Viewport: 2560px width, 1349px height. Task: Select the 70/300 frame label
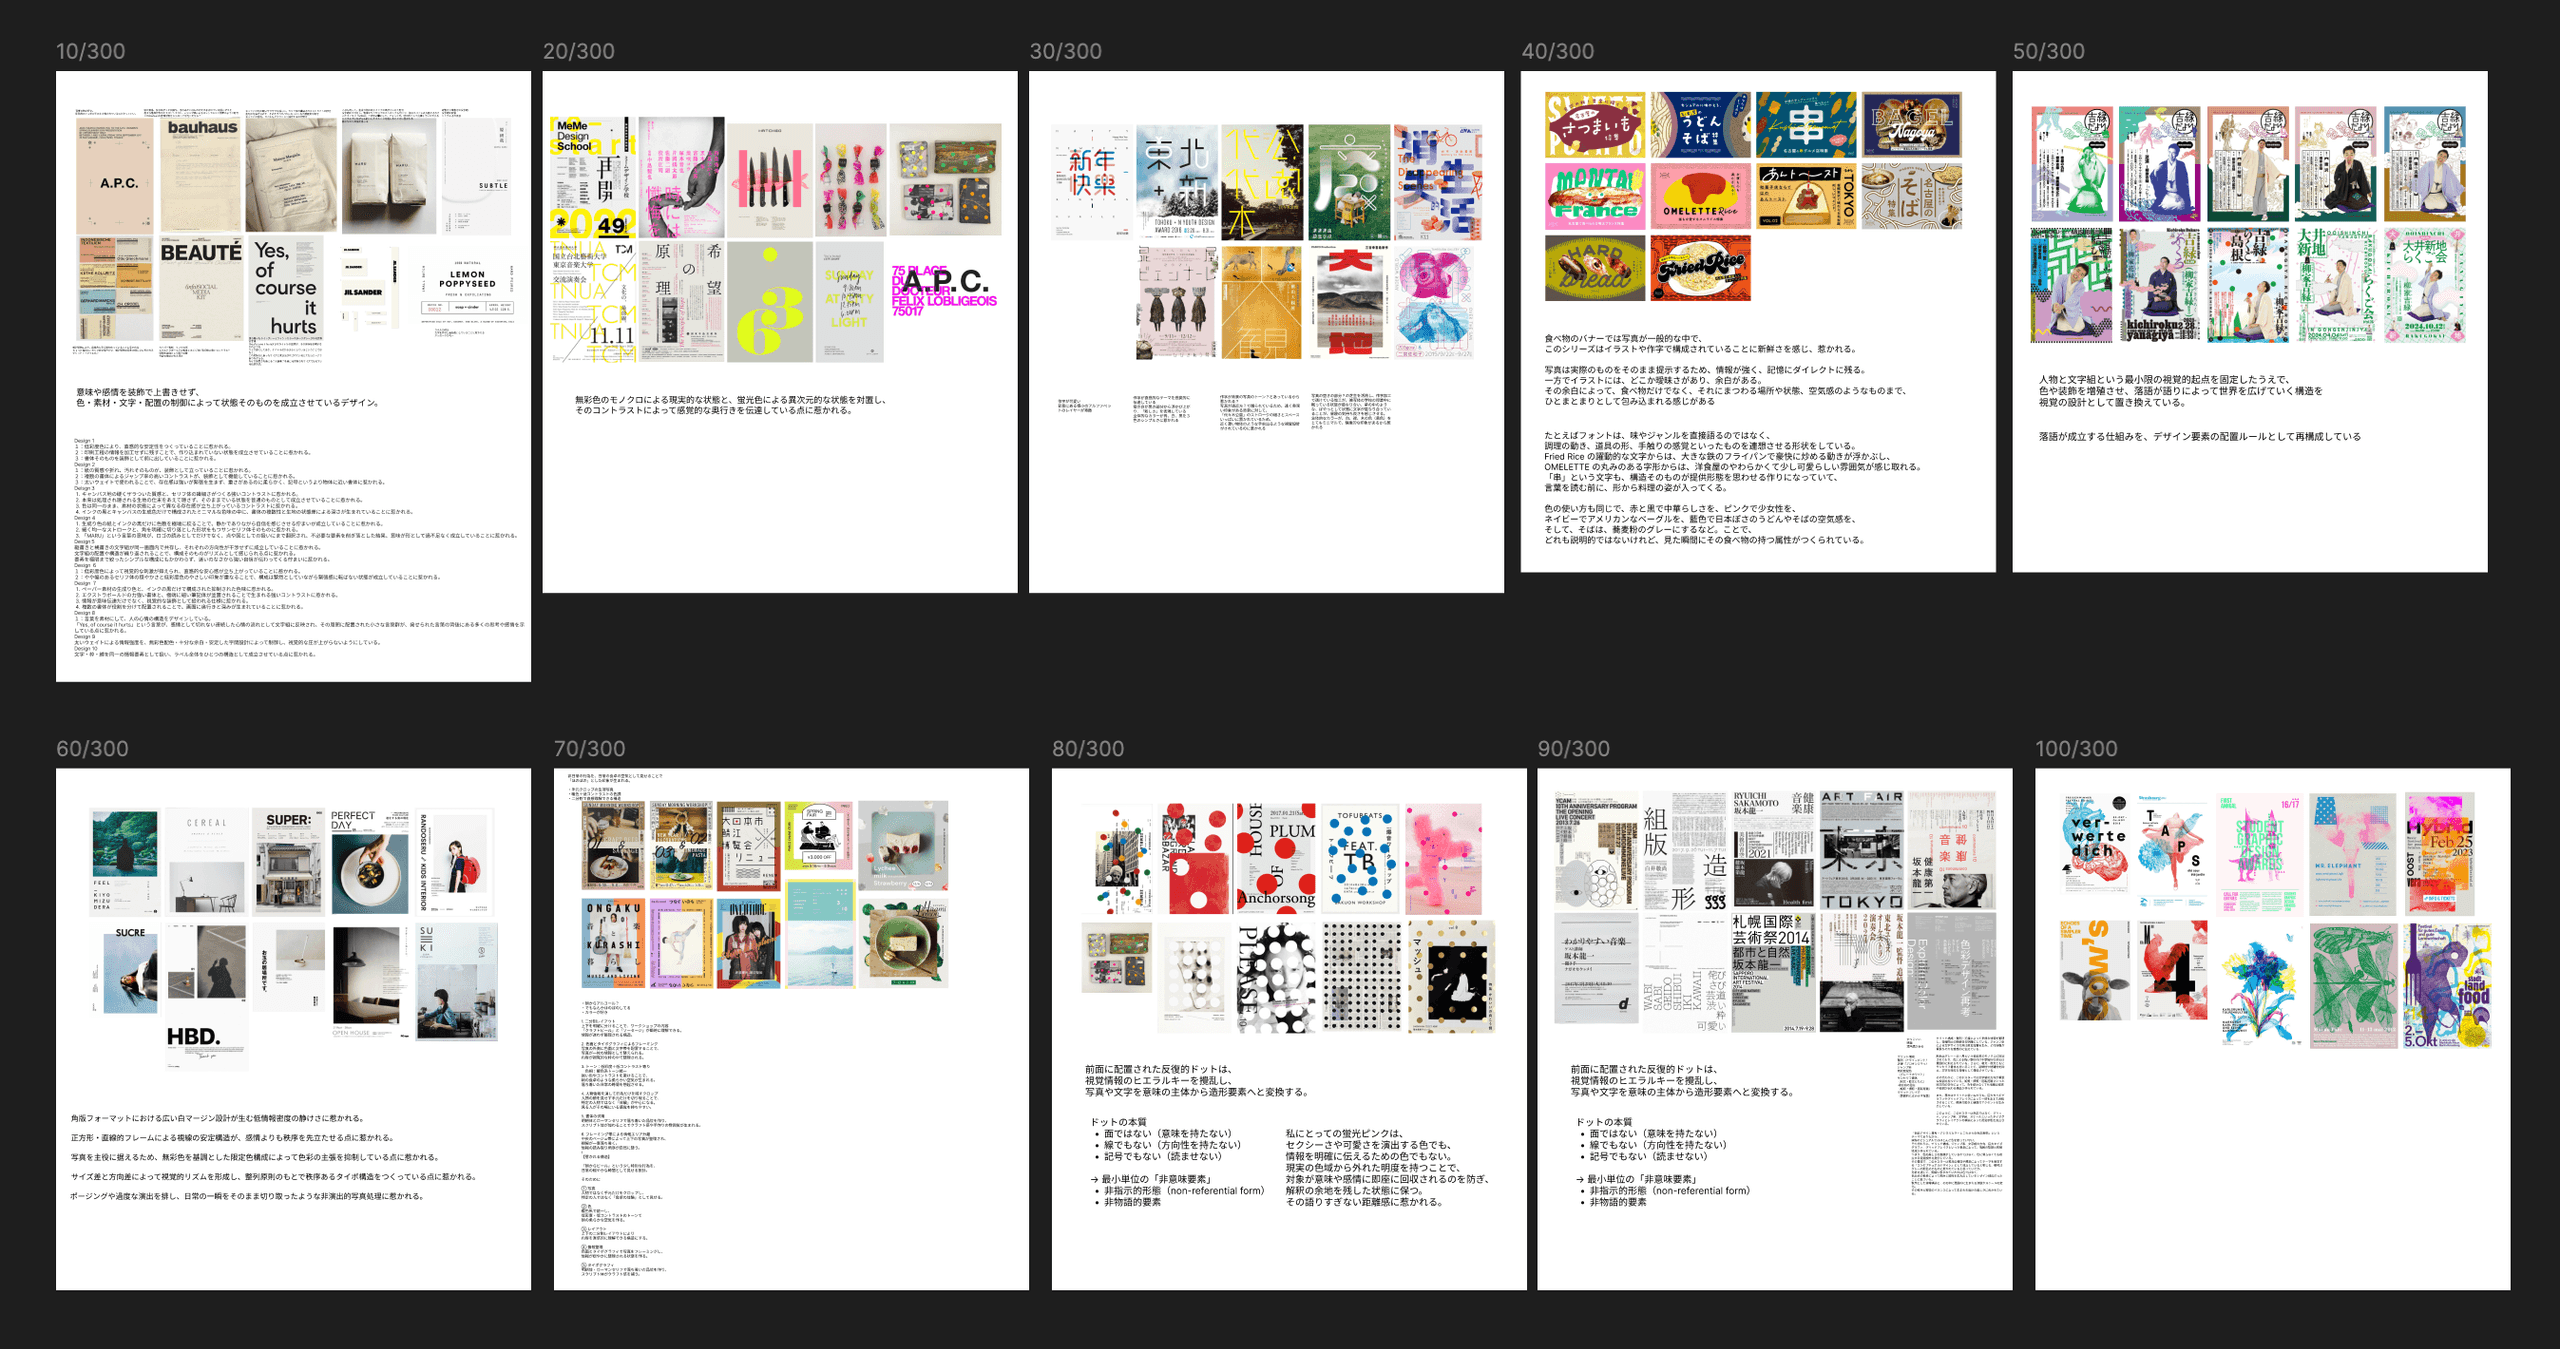tap(589, 748)
